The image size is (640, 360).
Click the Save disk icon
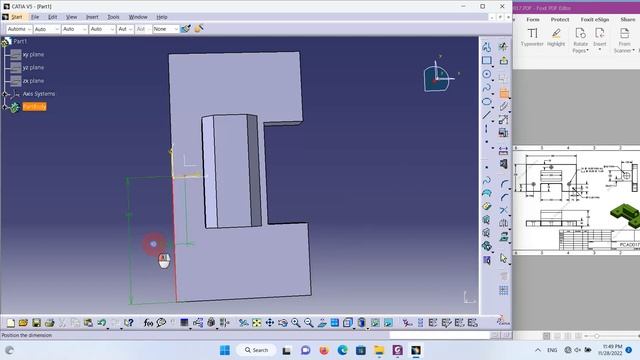tap(36, 323)
